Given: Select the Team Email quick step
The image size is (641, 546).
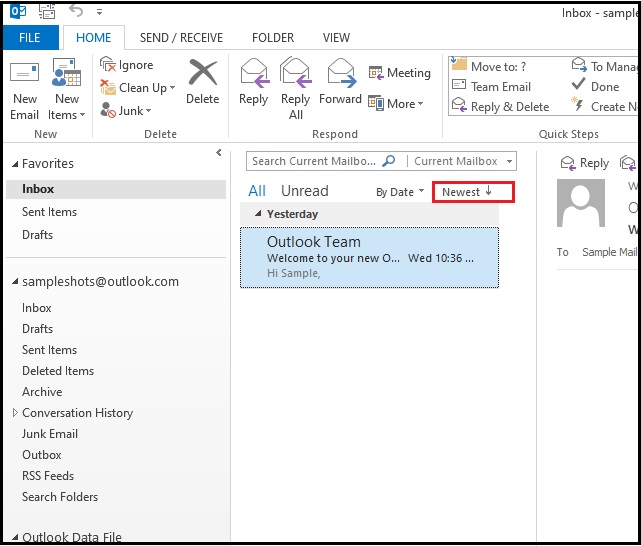Looking at the screenshot, I should 491,86.
